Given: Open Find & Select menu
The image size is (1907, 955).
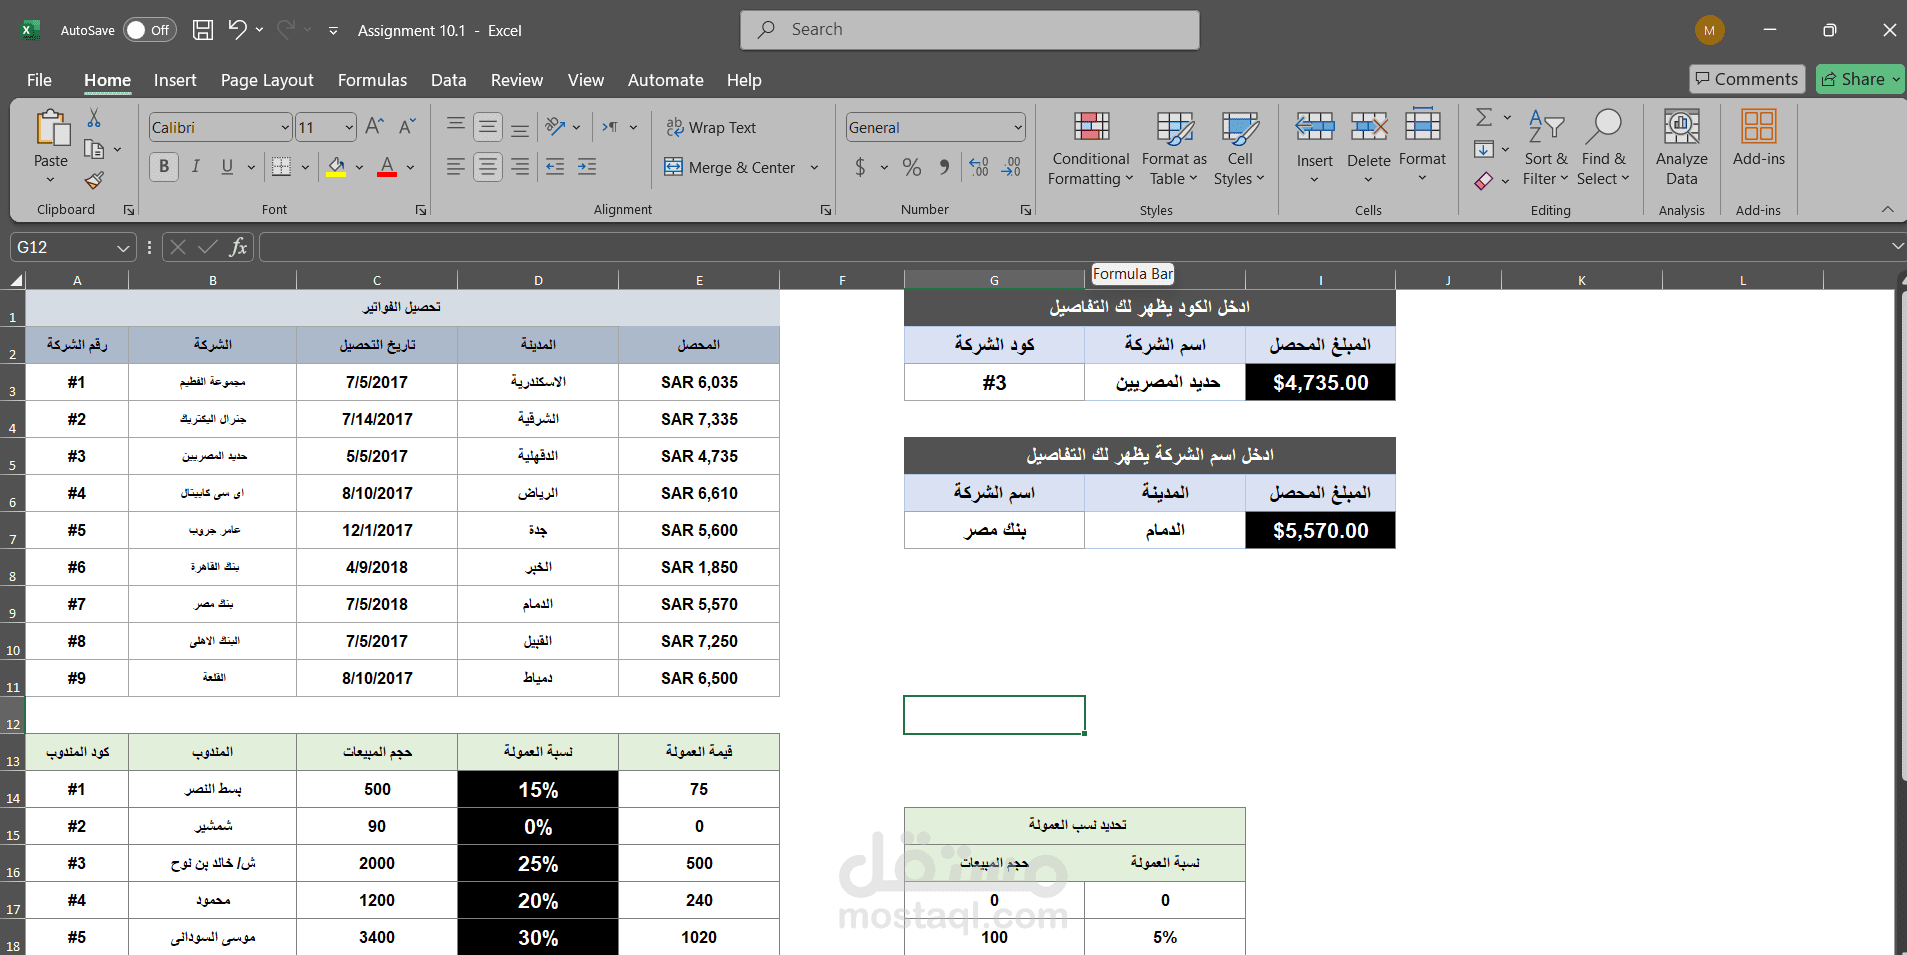Looking at the screenshot, I should pyautogui.click(x=1603, y=148).
